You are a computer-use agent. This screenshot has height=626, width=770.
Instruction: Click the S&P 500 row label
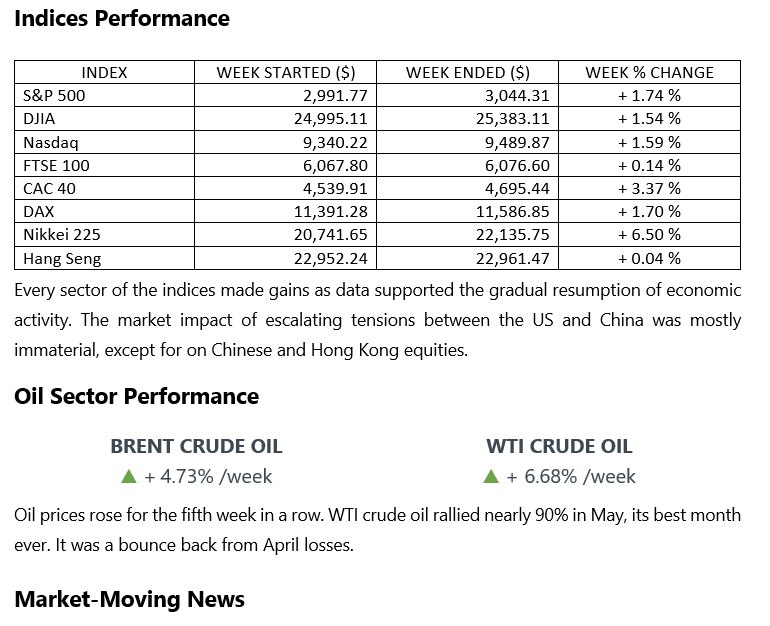click(x=50, y=95)
